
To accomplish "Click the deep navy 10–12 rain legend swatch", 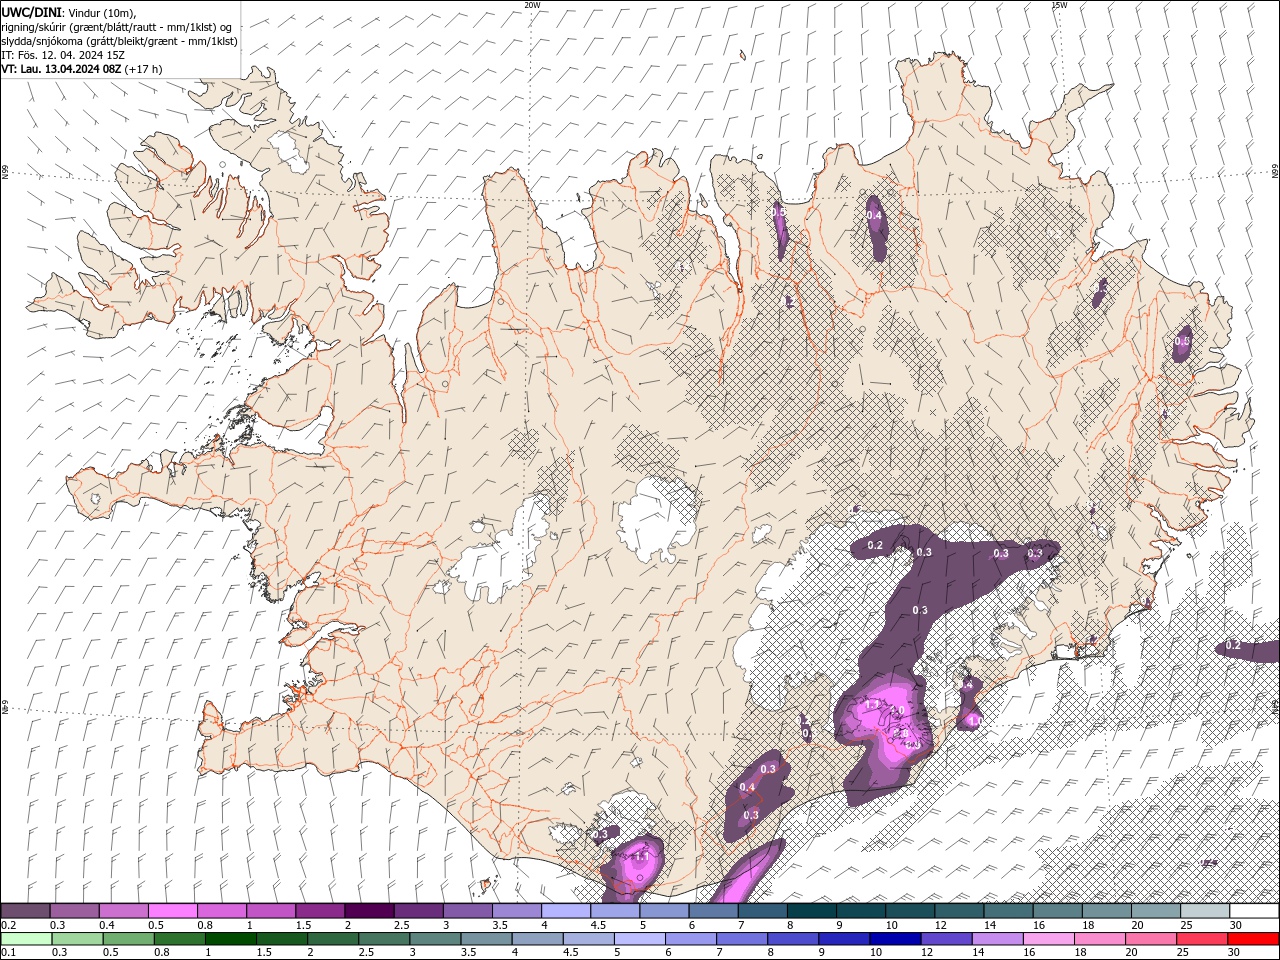I will 894,939.
